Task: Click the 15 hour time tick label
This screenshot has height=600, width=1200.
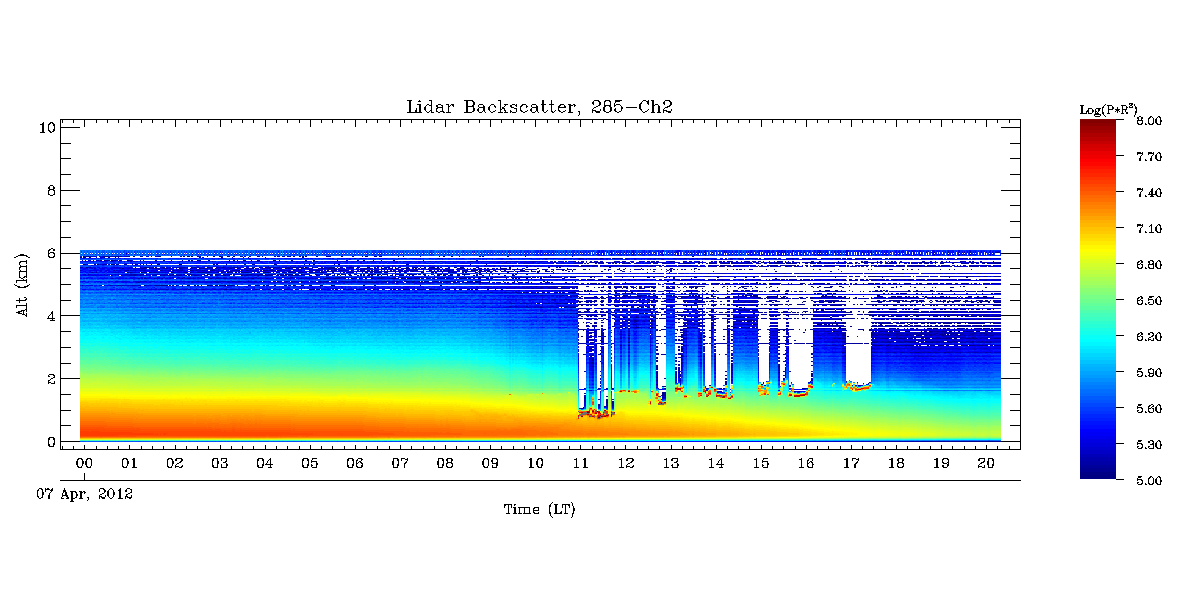Action: (761, 464)
